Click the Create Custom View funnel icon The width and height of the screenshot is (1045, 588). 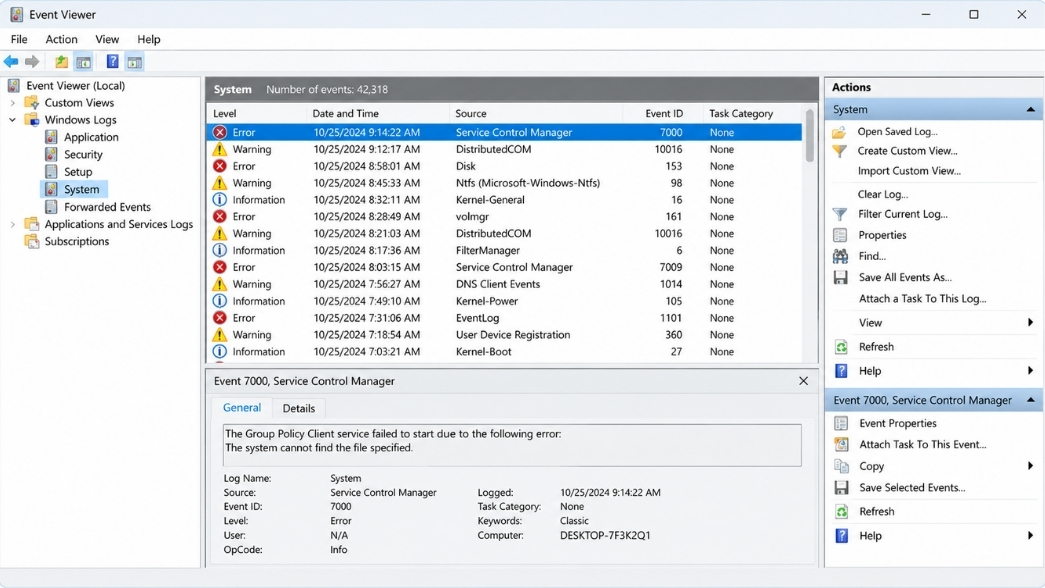[x=840, y=151]
